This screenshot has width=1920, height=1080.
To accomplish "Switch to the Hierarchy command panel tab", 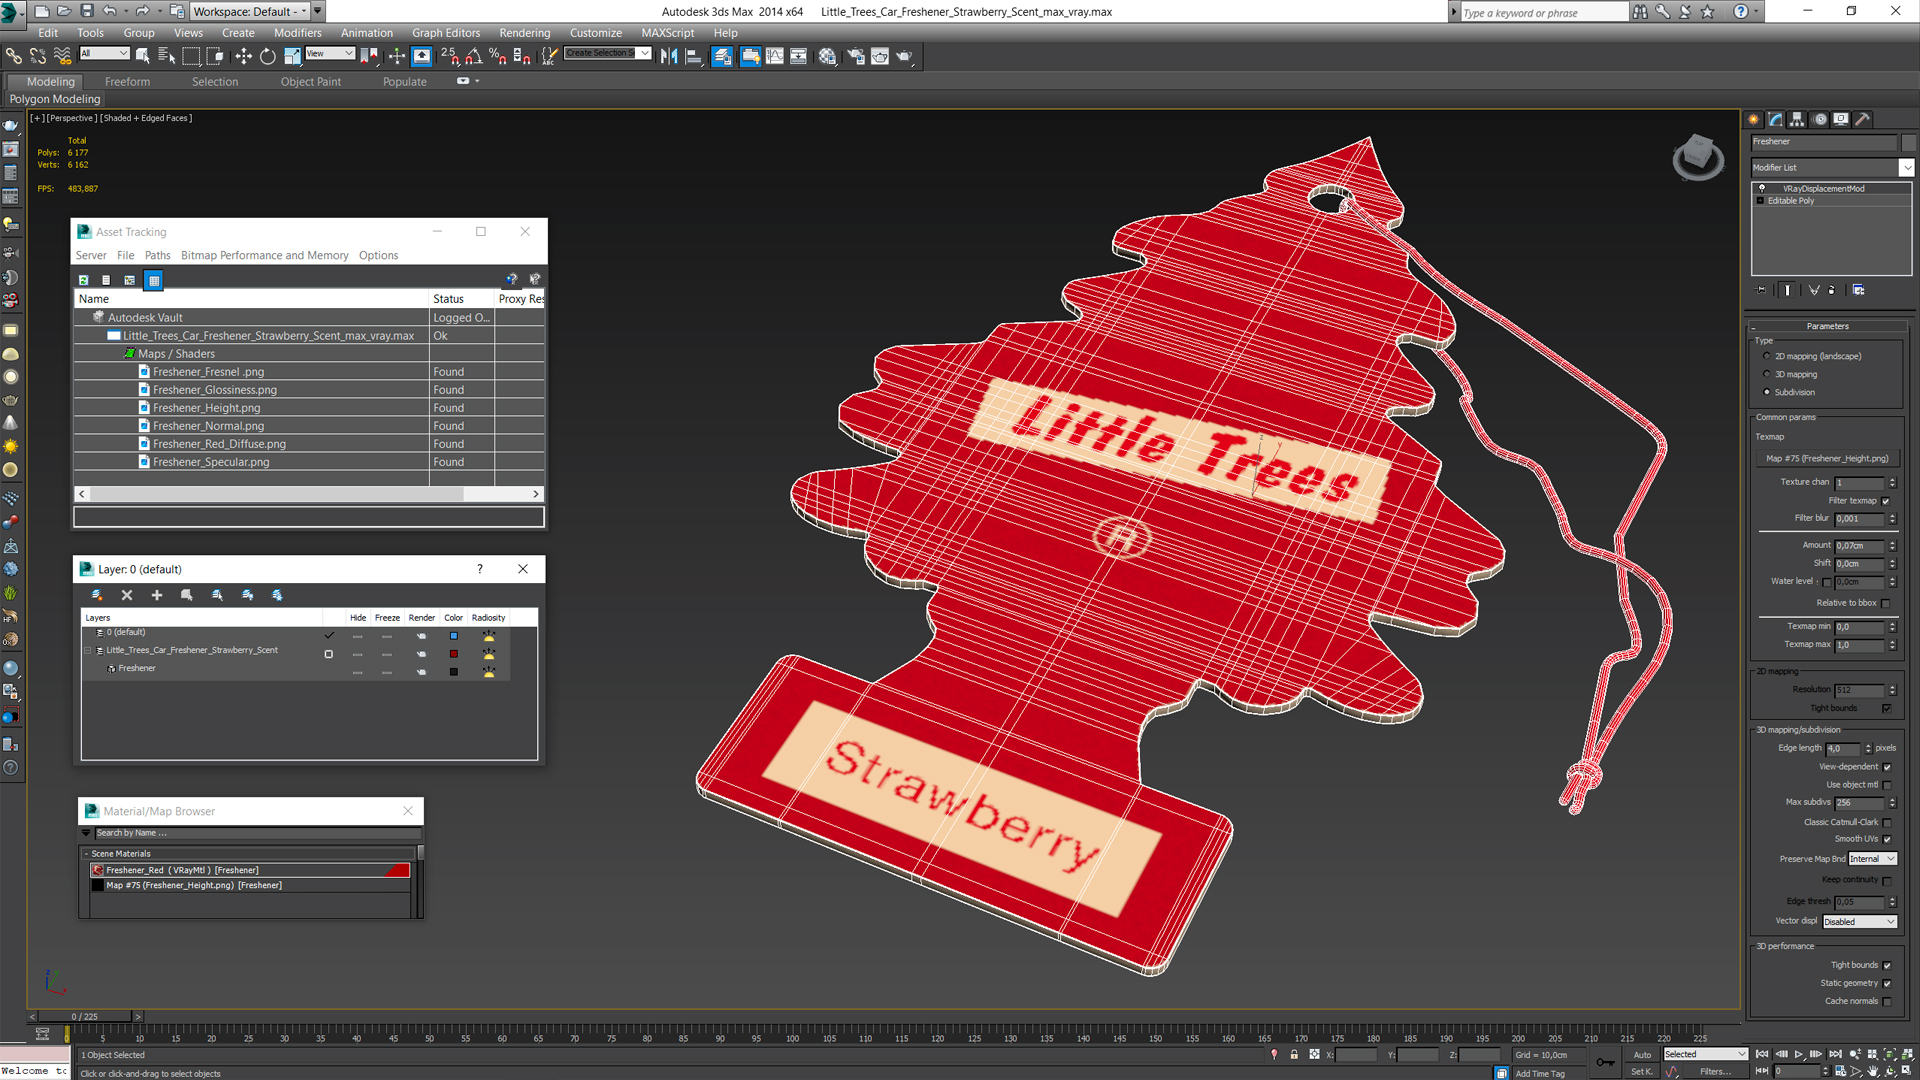I will pyautogui.click(x=1797, y=119).
